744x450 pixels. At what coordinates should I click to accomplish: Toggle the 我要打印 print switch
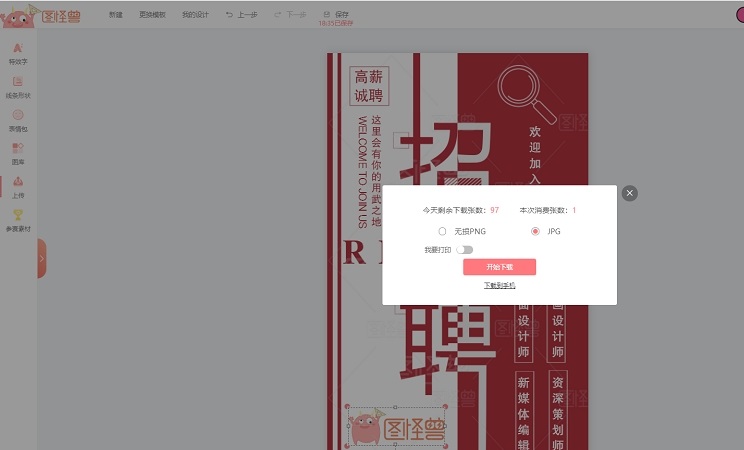point(464,250)
